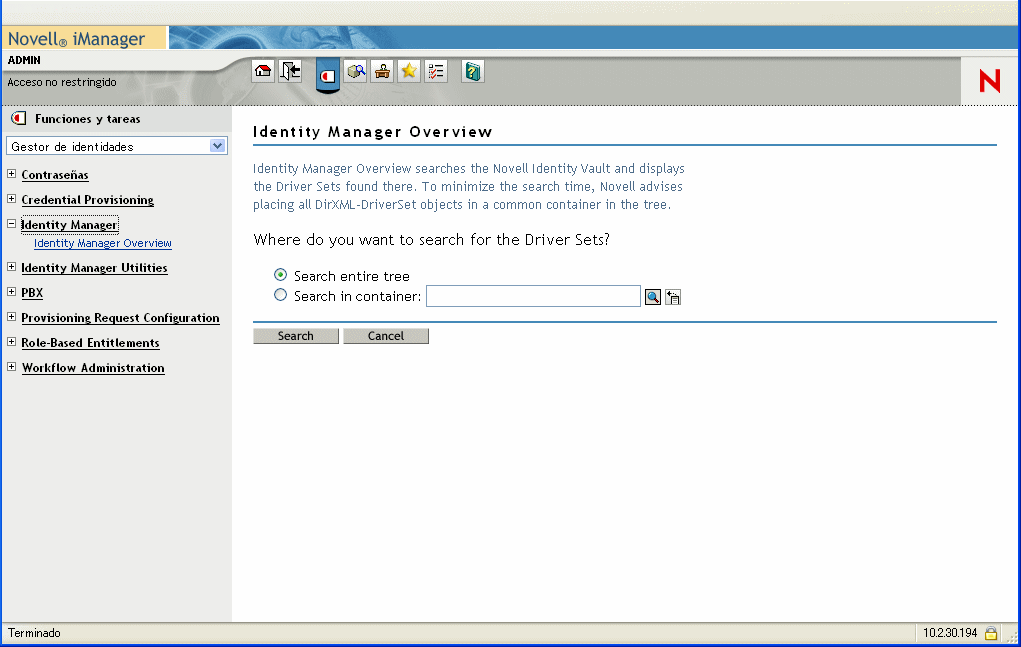Viewport: 1021px width, 647px height.
Task: Open the View Objects magnifier icon
Action: 356,71
